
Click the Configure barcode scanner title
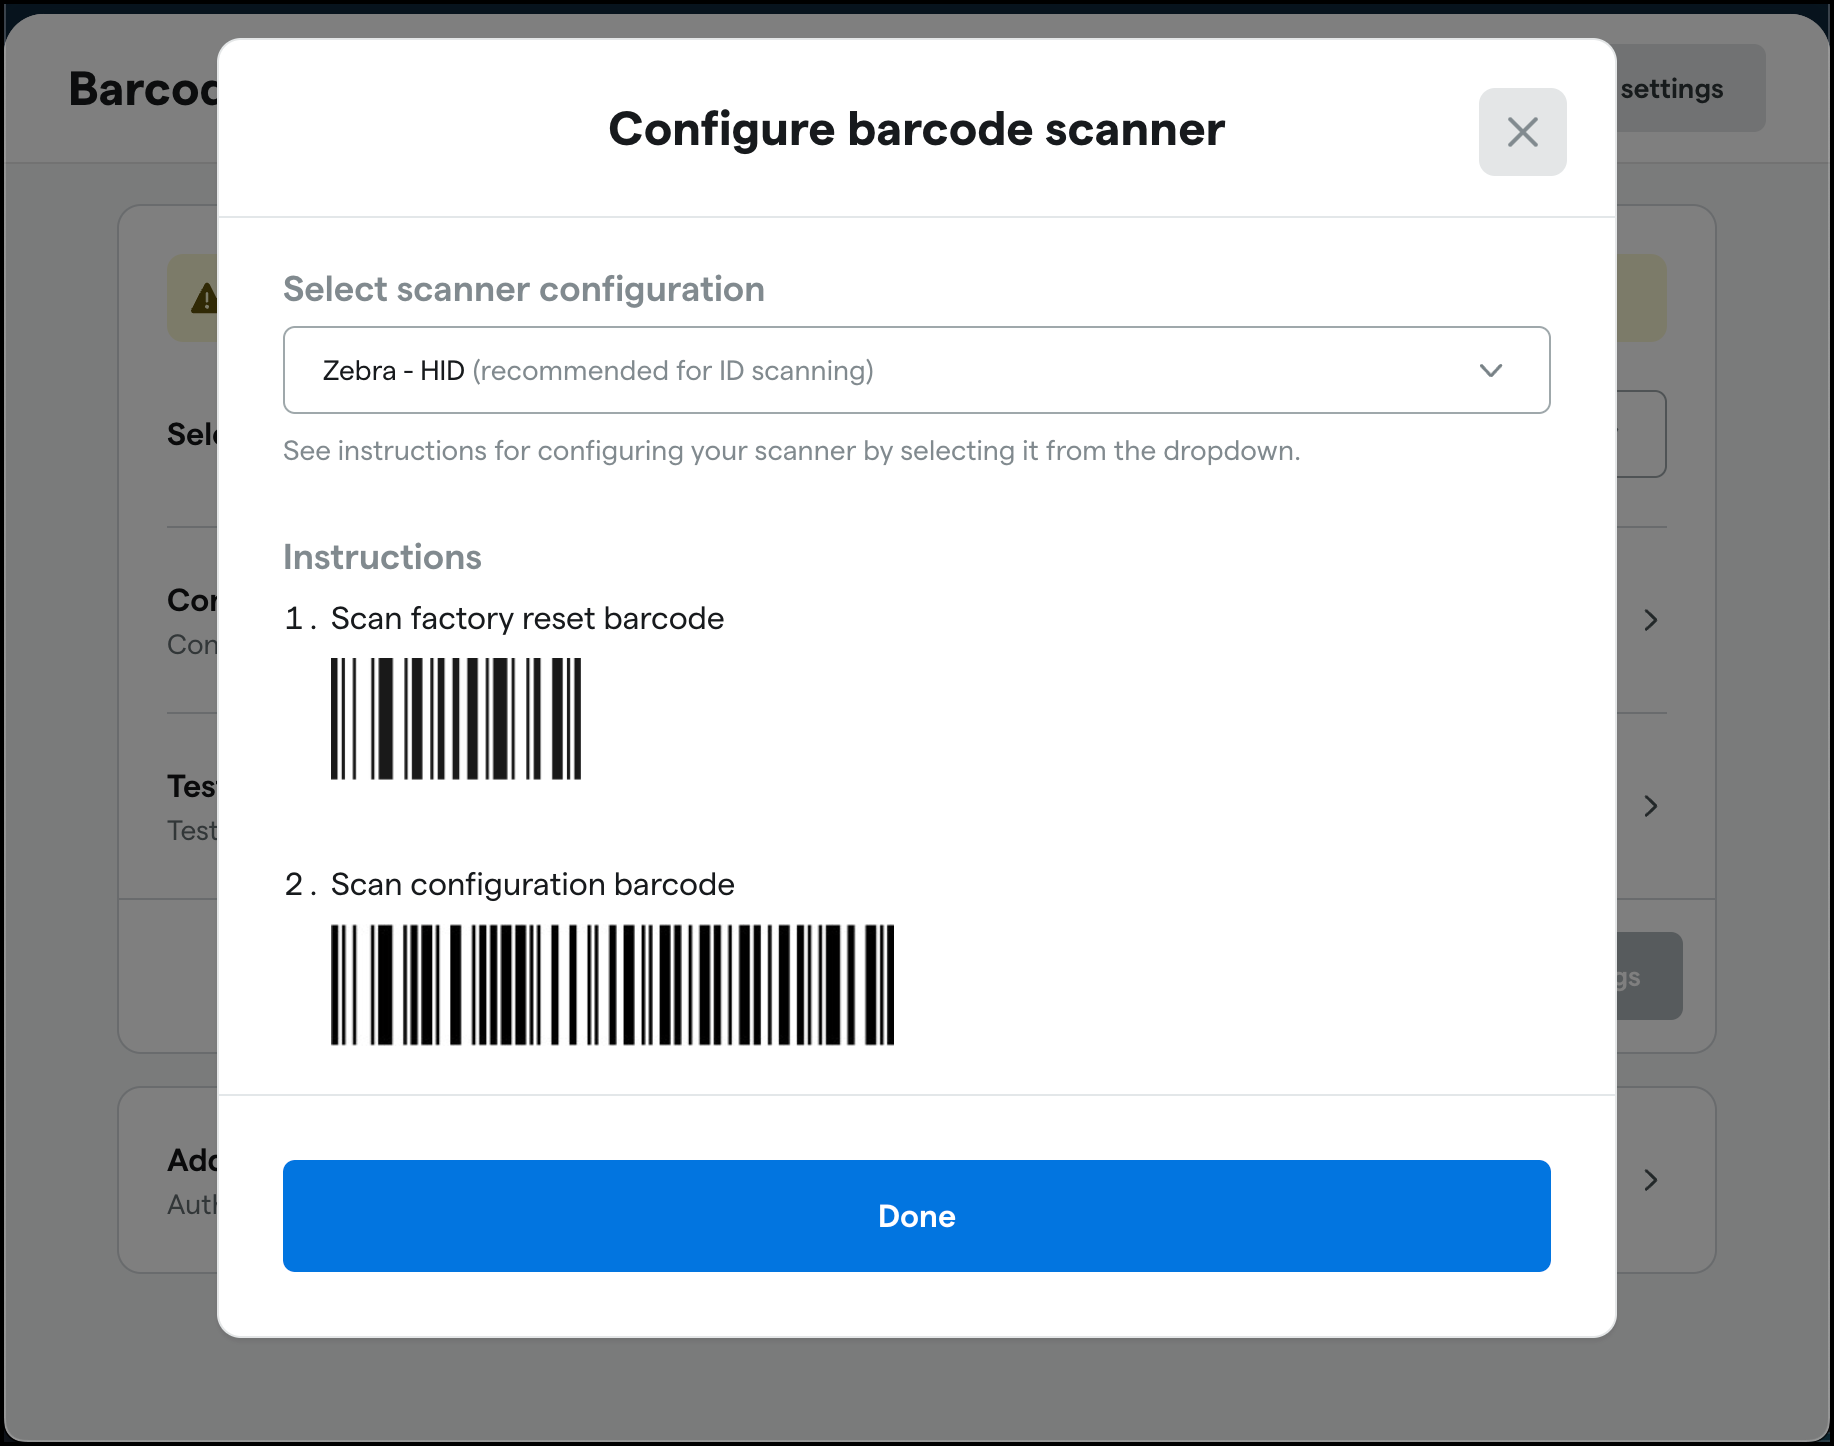click(x=915, y=128)
